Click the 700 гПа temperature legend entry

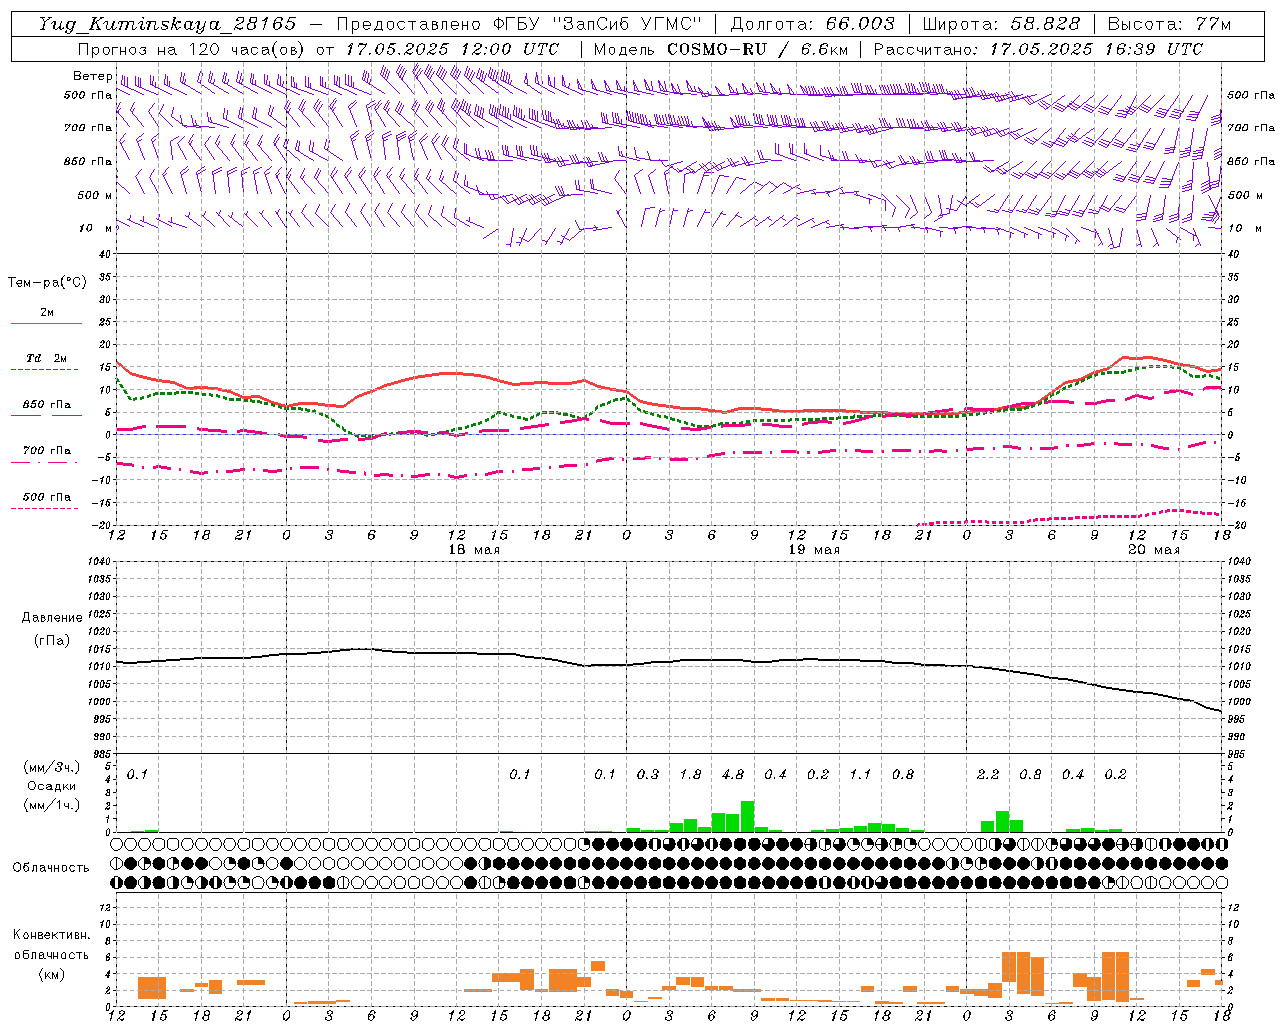tap(46, 450)
